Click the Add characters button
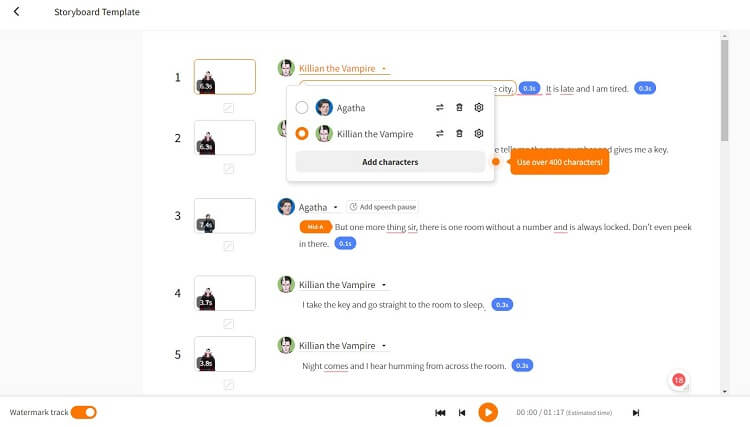Image resolution: width=750 pixels, height=427 pixels. tap(390, 162)
